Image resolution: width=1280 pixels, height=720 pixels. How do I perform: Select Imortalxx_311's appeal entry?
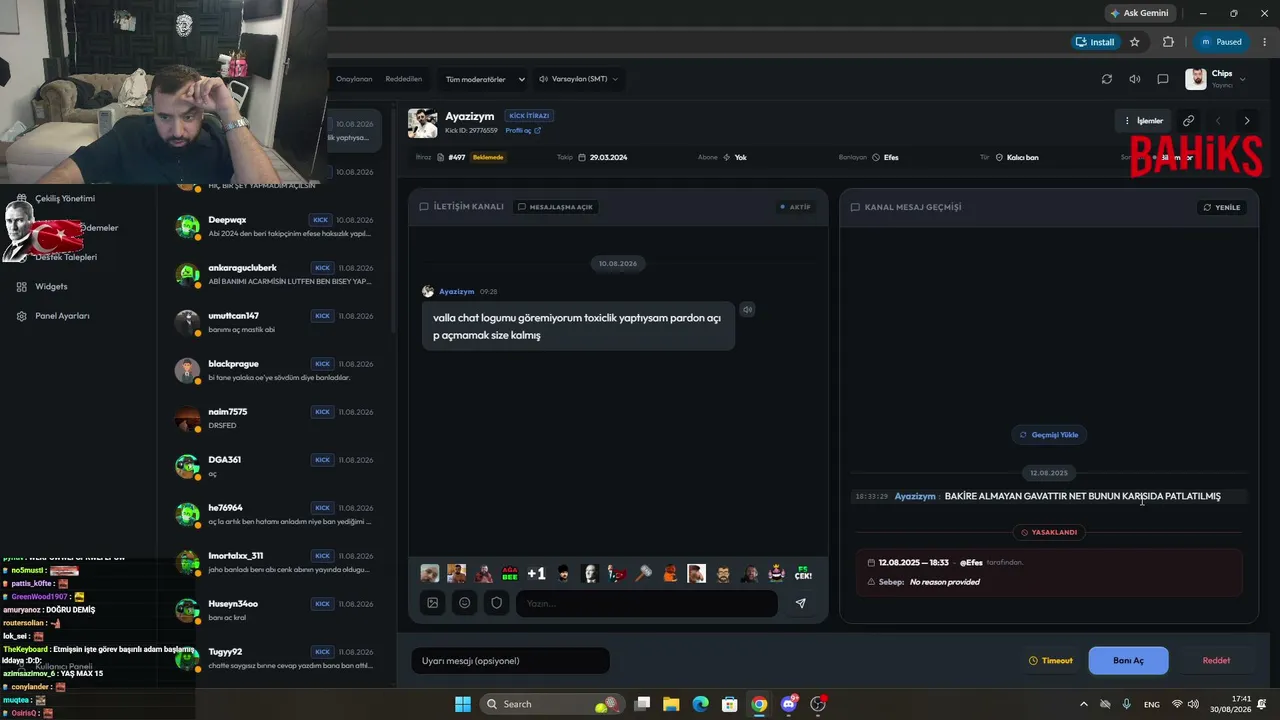tap(275, 563)
